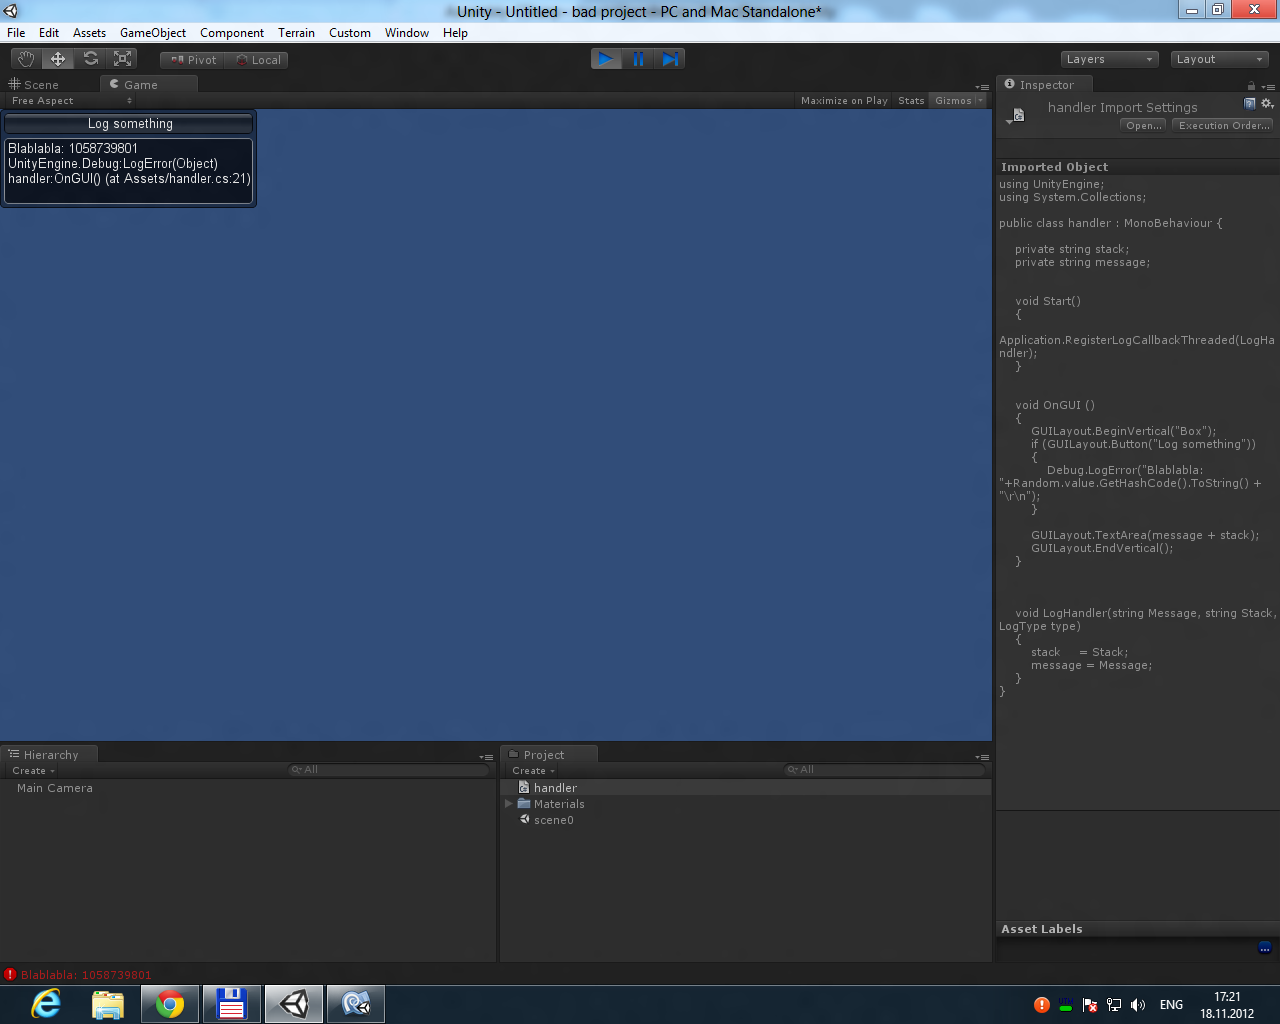The height and width of the screenshot is (1024, 1280).
Task: Open Gizmos dropdown arrow
Action: click(980, 101)
